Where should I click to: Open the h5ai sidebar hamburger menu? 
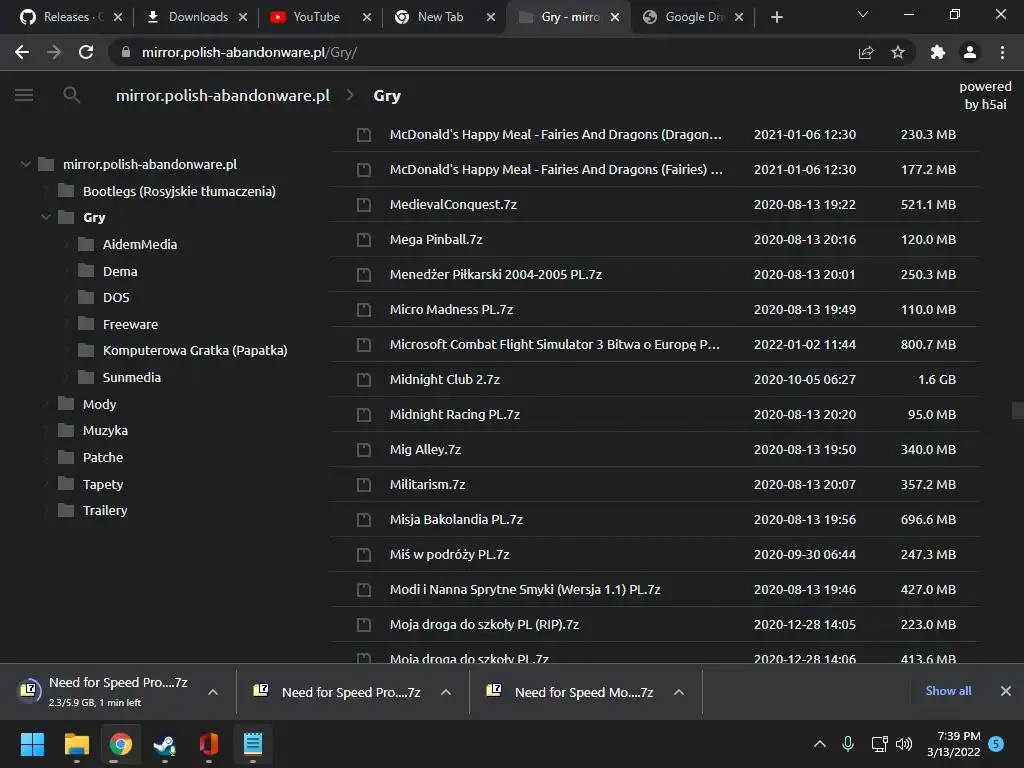coord(24,95)
